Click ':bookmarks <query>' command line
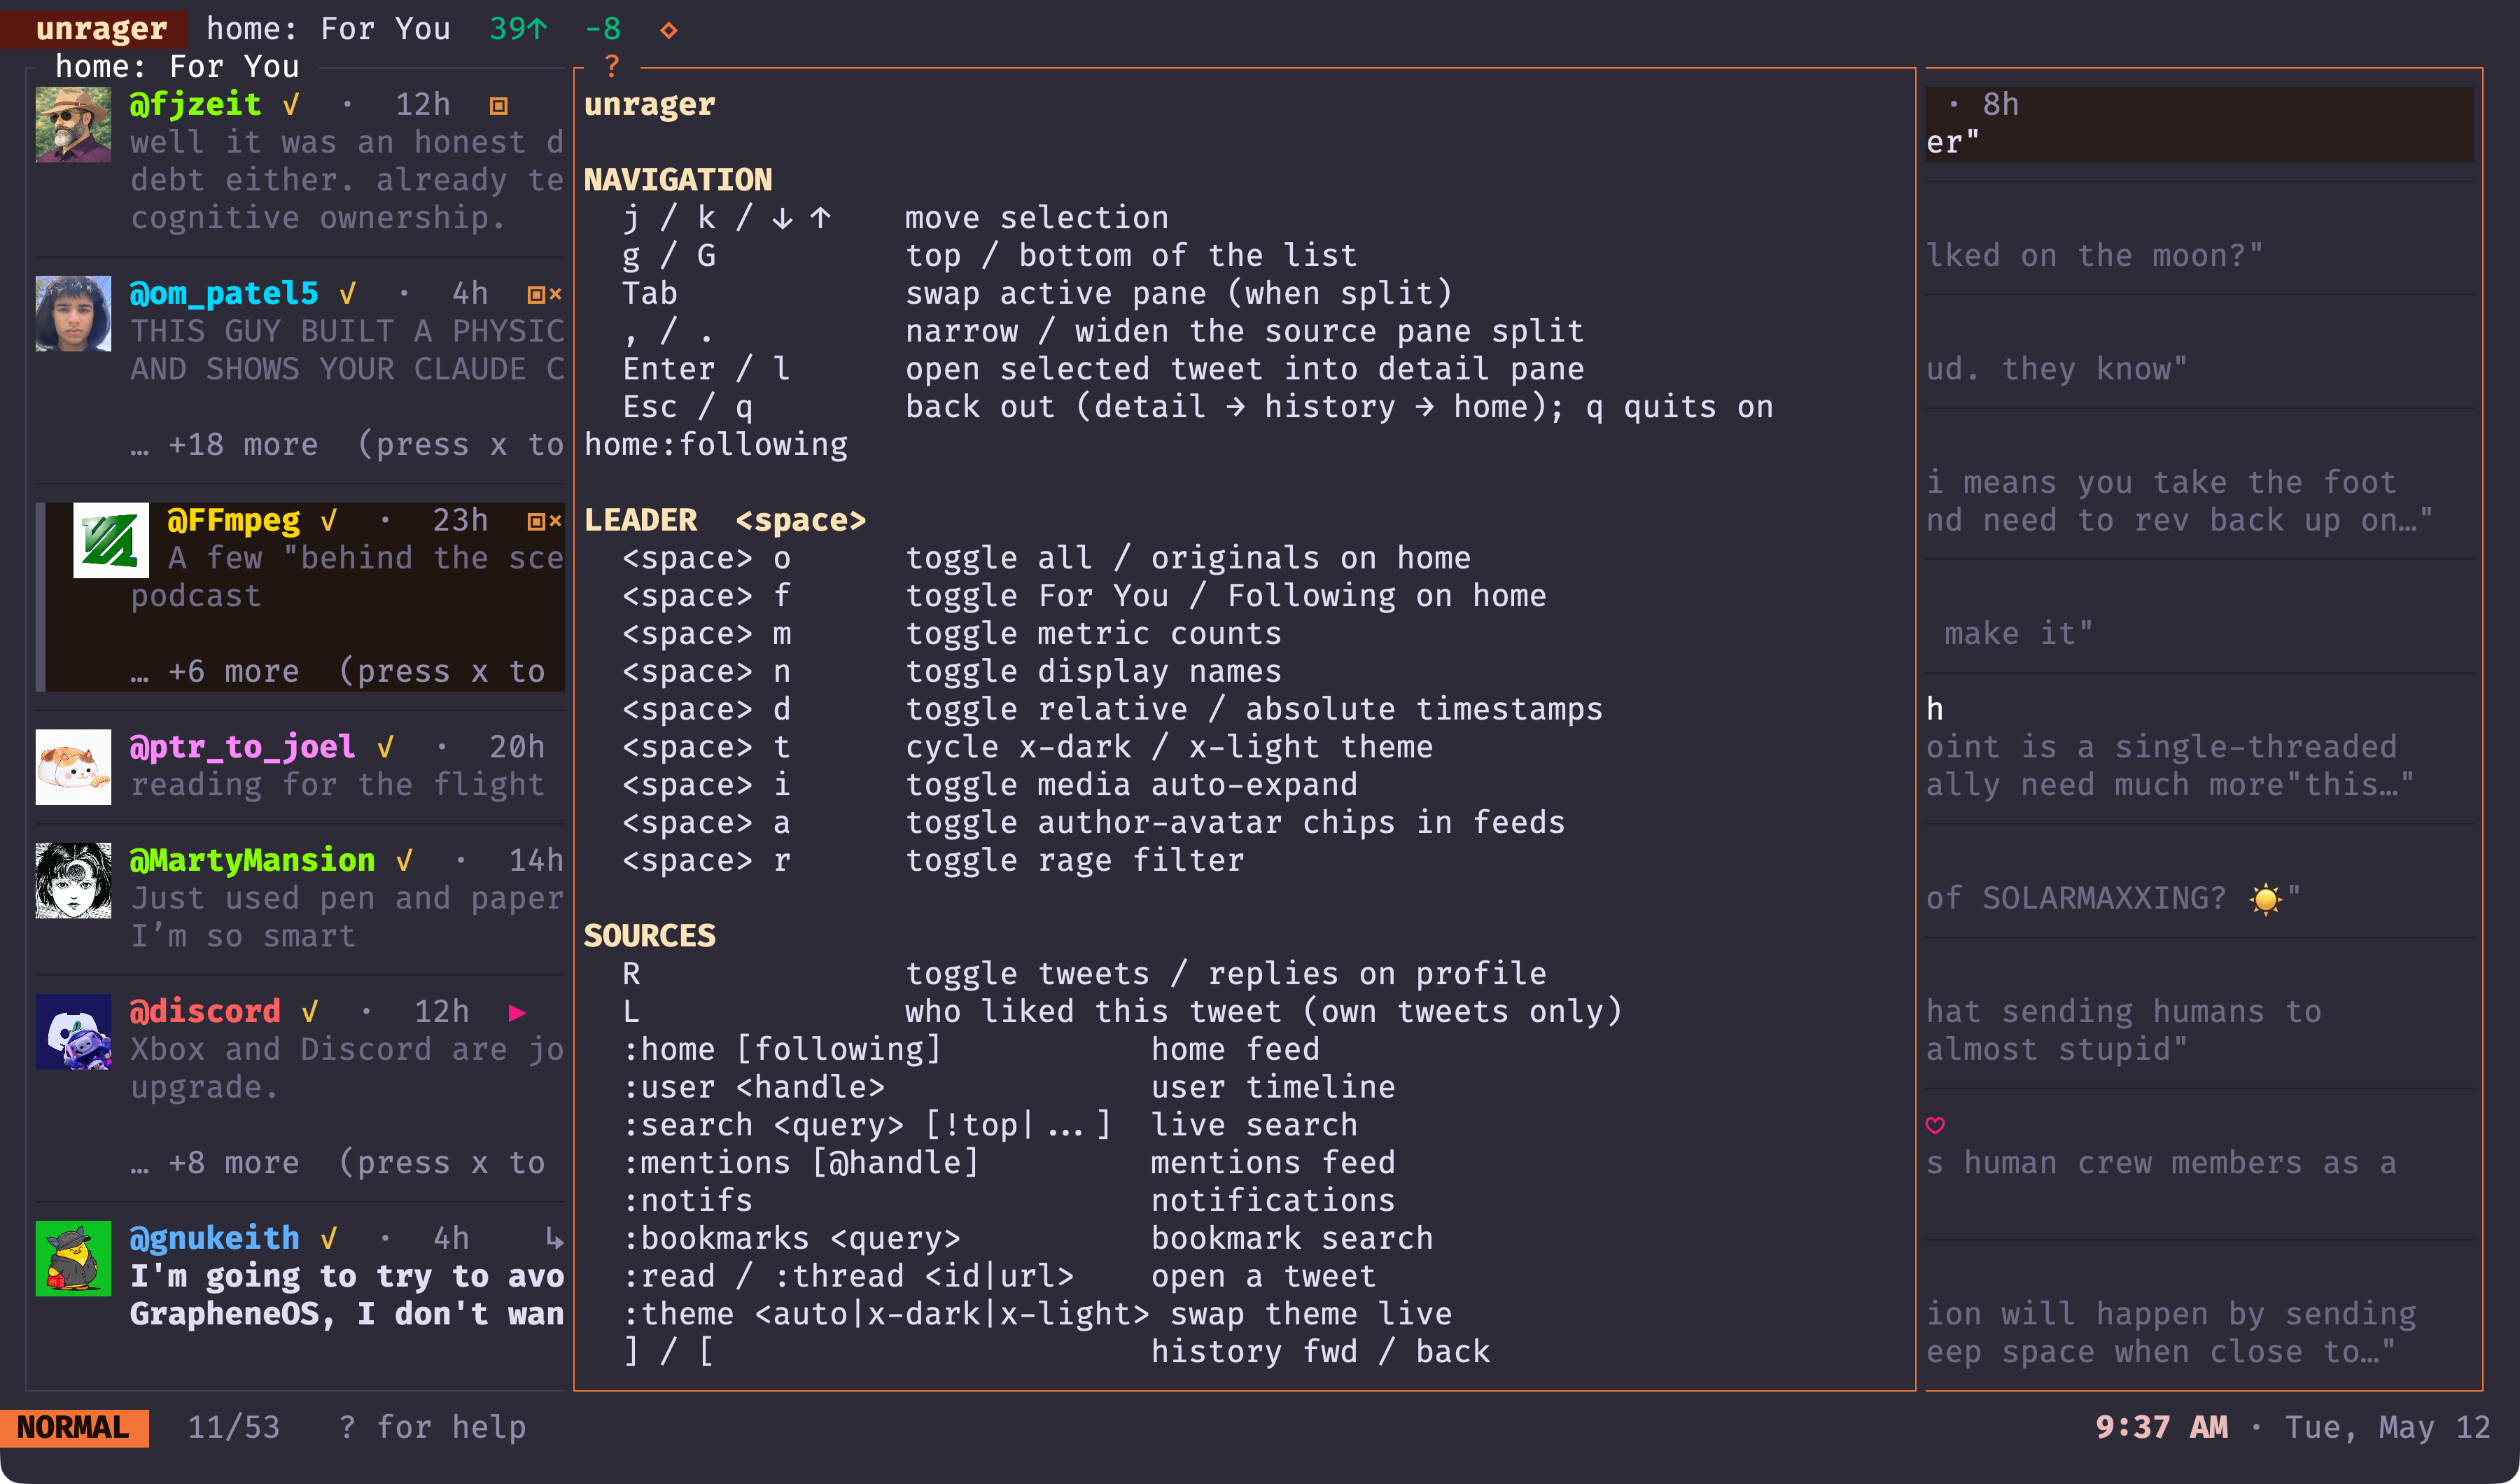Screen dimensions: 2520x1484 [x=1027, y=1239]
